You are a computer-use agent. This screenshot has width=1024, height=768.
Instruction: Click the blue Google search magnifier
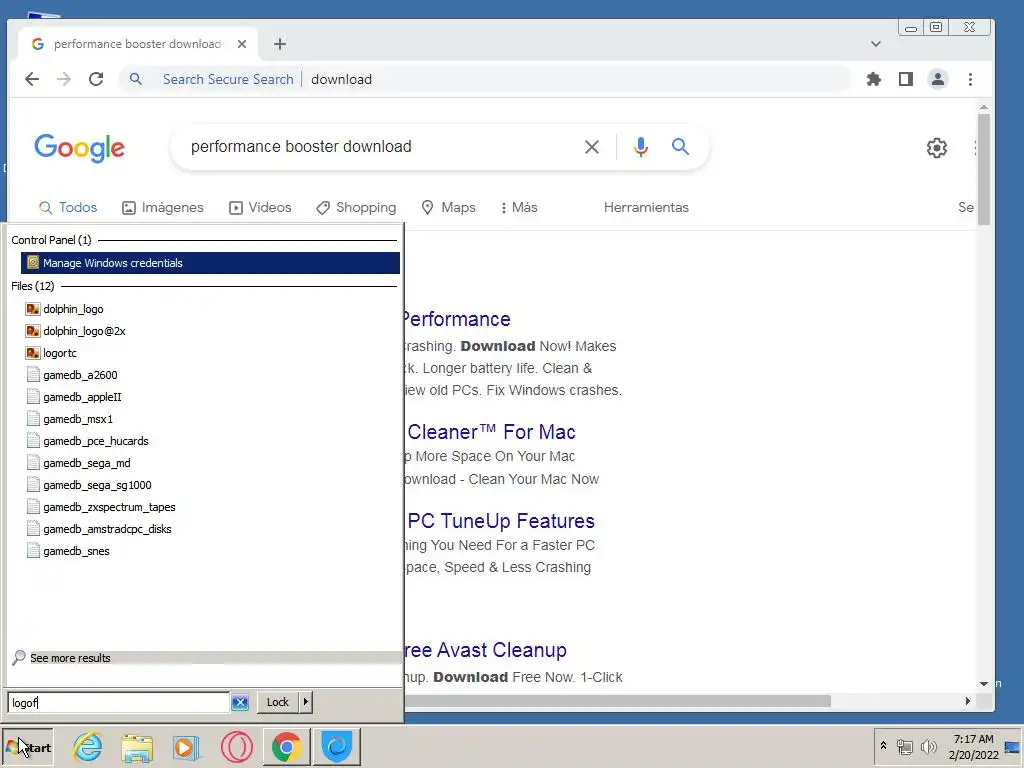[x=680, y=146]
